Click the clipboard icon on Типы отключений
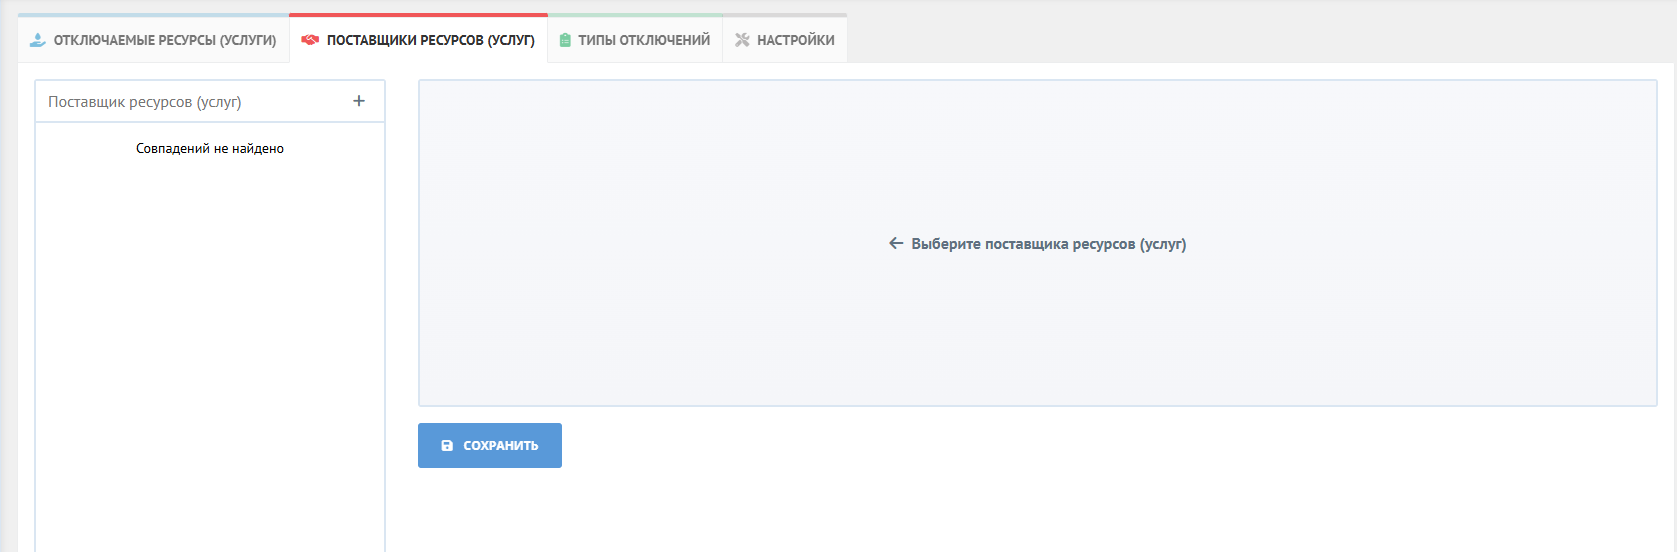This screenshot has height=552, width=1677. pos(565,40)
